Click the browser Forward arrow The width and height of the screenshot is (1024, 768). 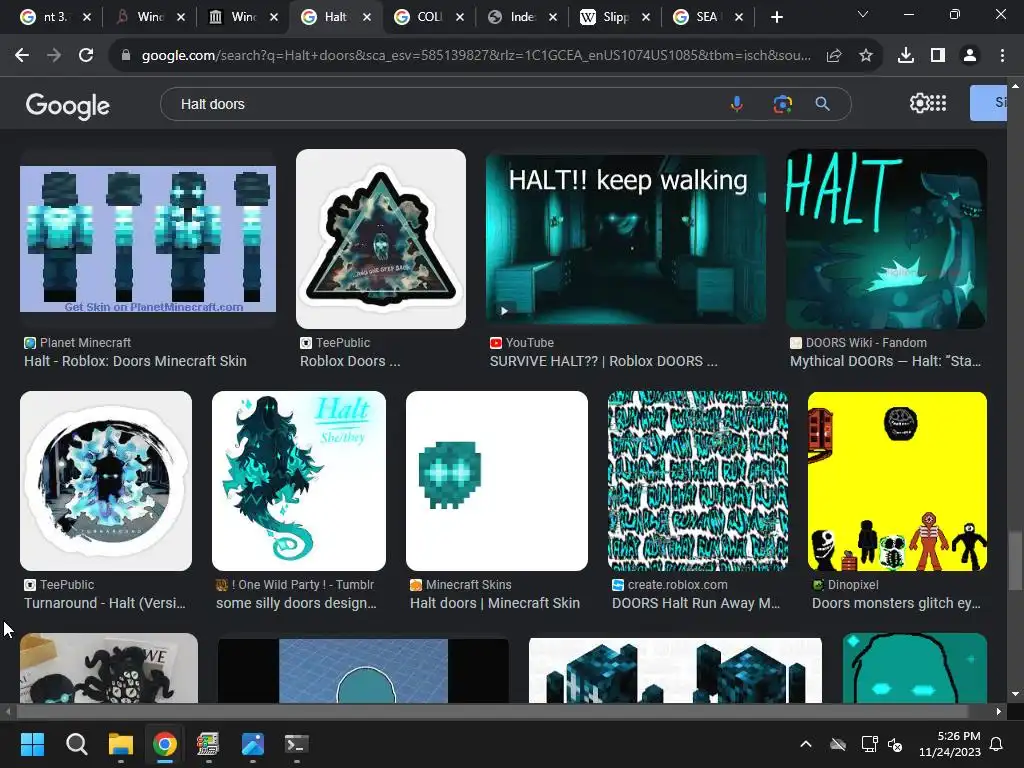pyautogui.click(x=54, y=56)
